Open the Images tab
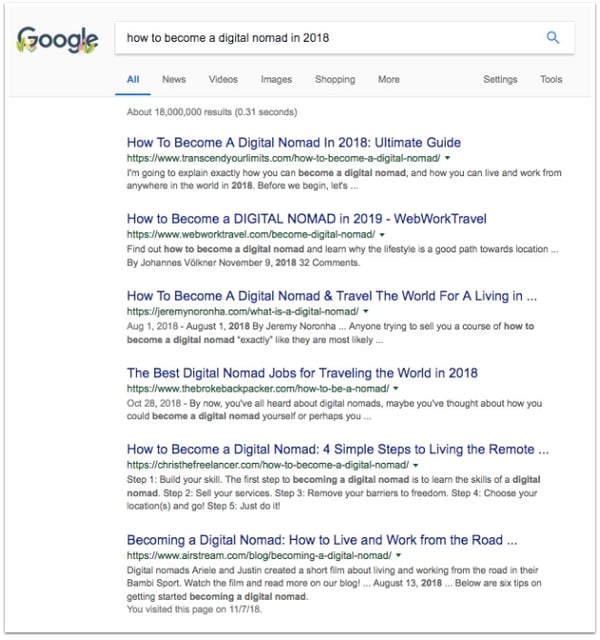 tap(276, 79)
